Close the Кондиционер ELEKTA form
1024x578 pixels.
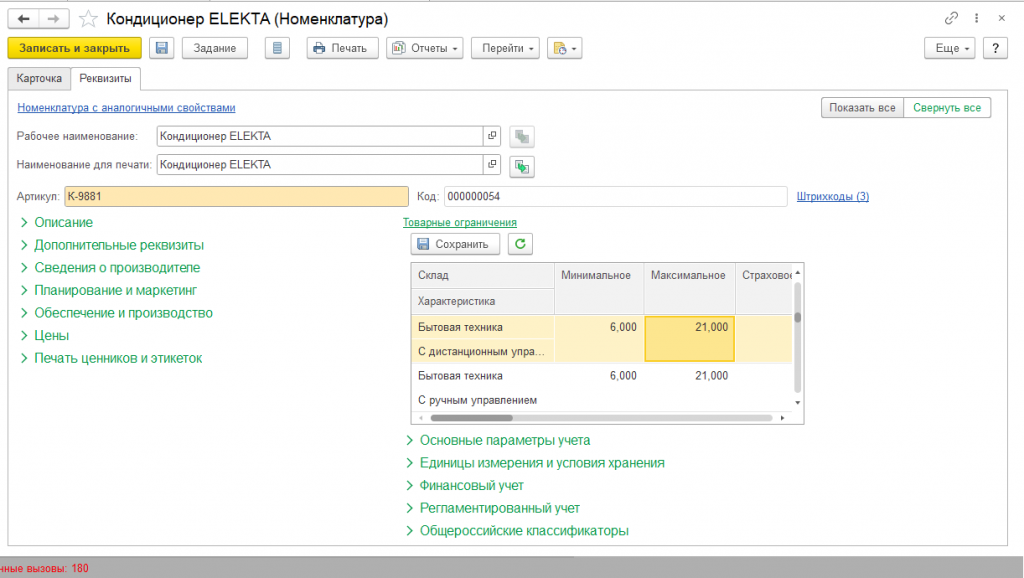coord(1001,18)
